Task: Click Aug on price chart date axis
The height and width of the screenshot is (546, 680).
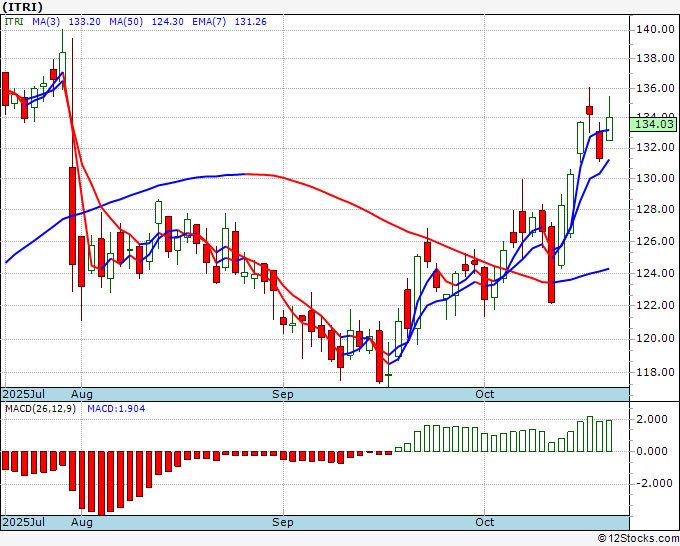Action: point(82,394)
